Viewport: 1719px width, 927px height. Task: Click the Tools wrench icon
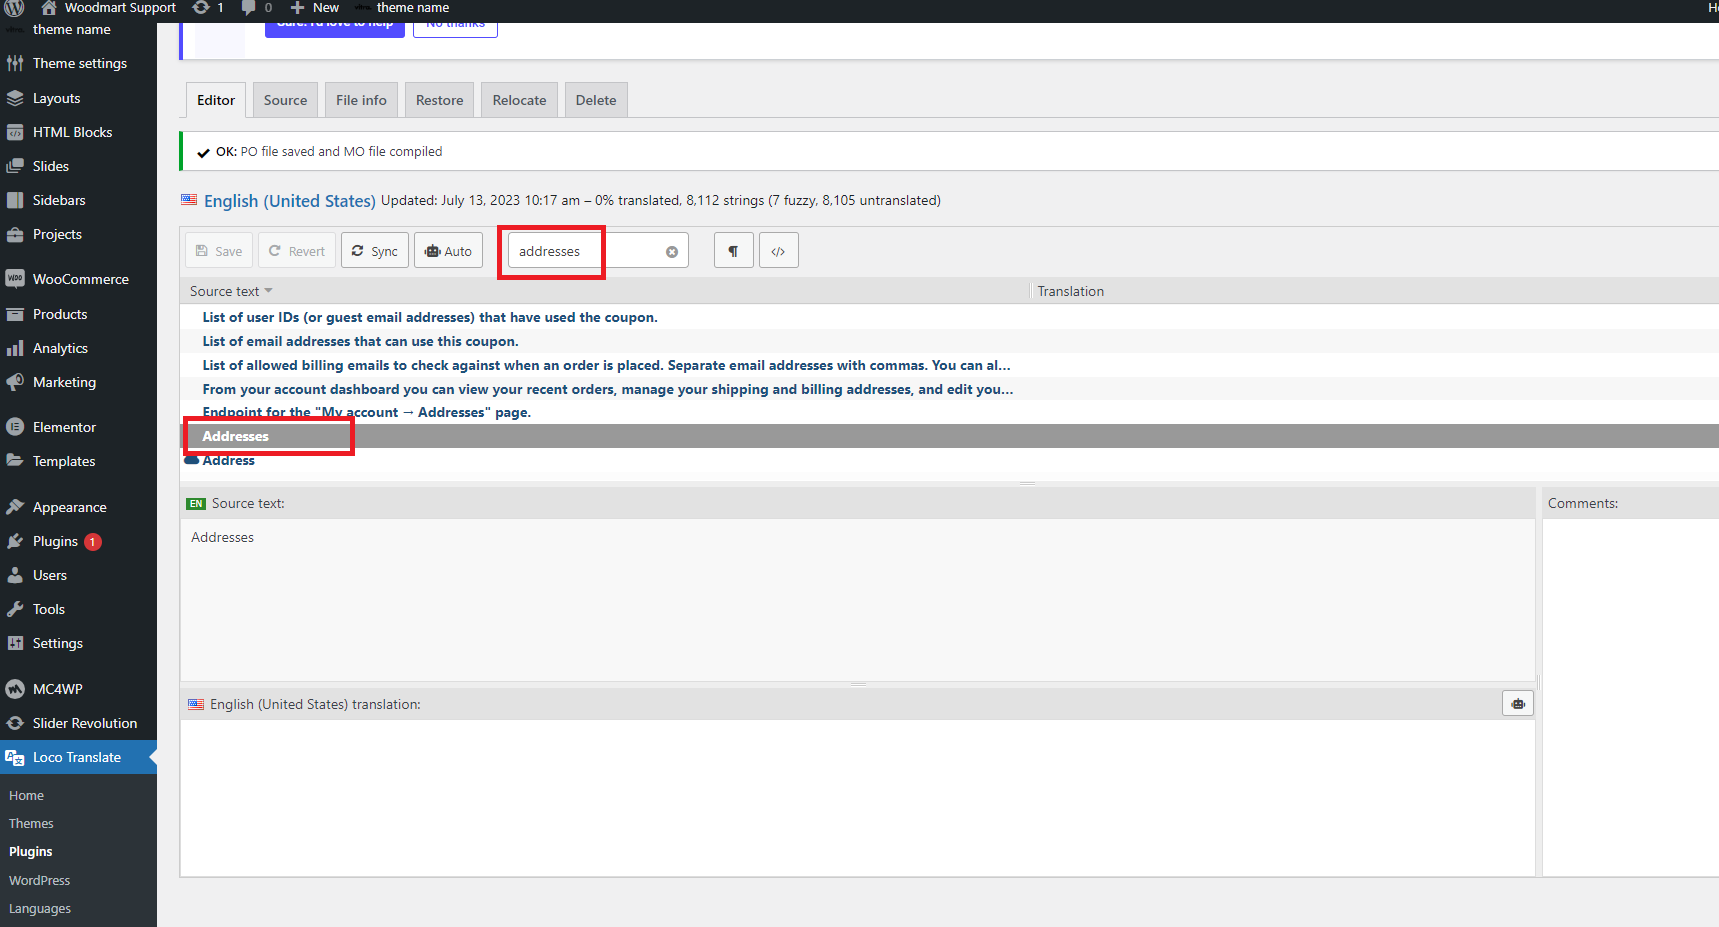15,609
